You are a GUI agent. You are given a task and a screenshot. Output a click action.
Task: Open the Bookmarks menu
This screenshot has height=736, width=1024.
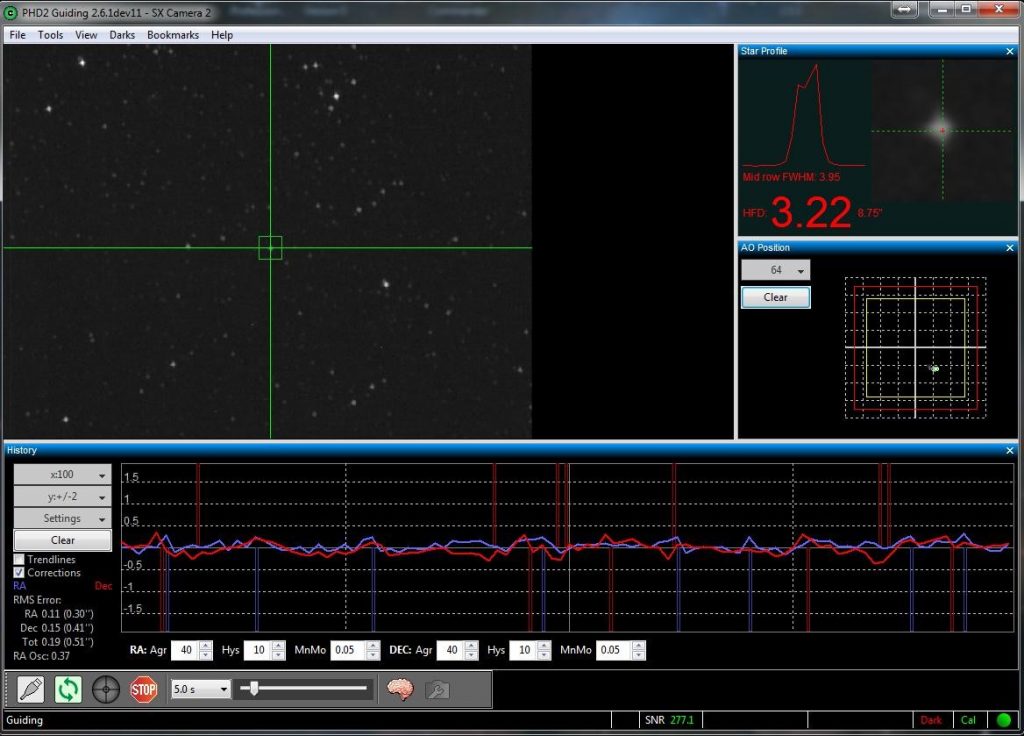(x=172, y=34)
